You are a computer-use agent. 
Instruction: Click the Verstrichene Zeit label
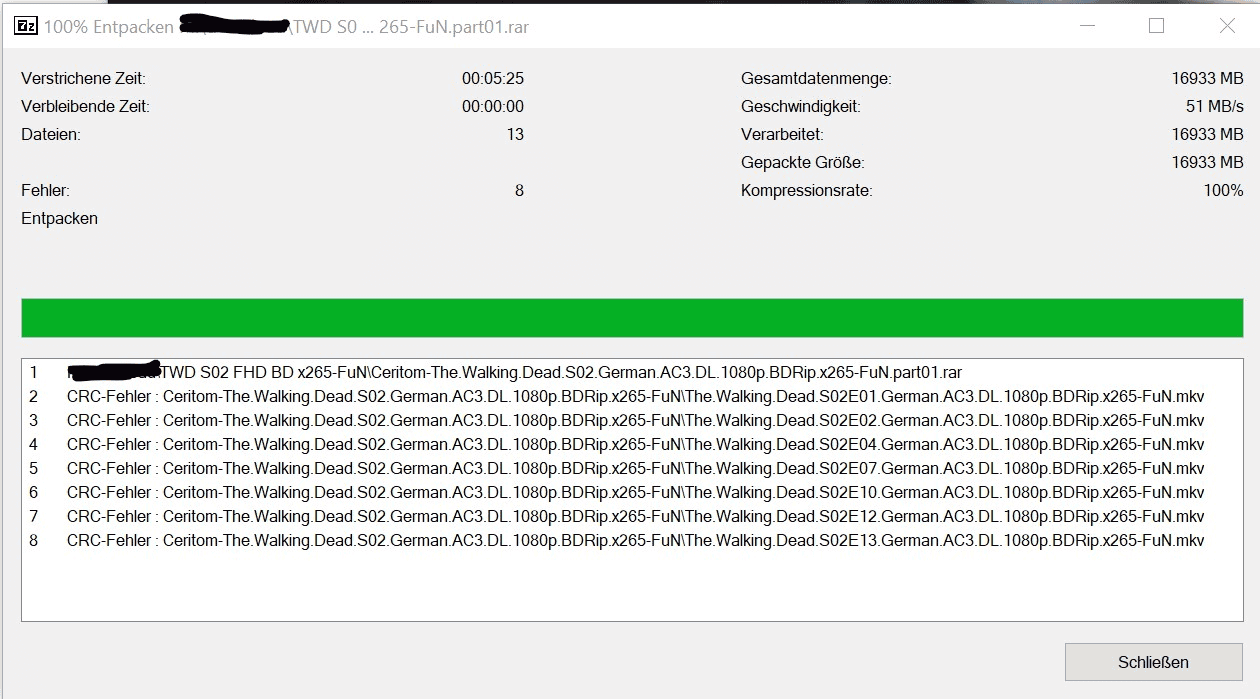point(84,78)
